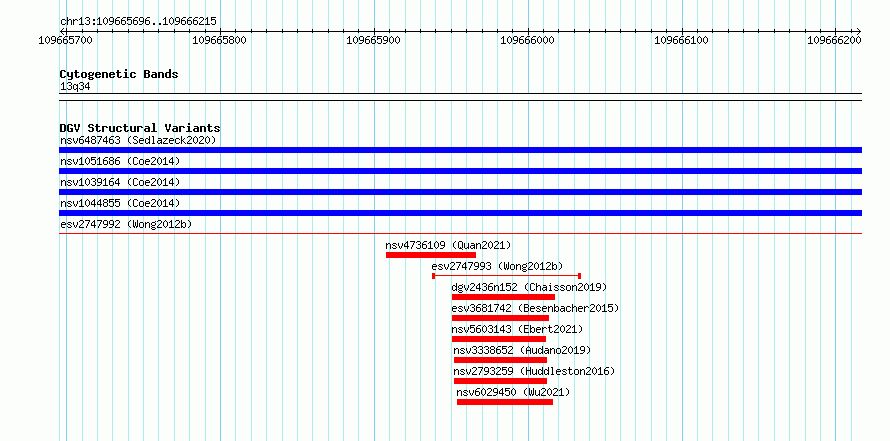Click the red bar under nsv3338652

point(501,360)
